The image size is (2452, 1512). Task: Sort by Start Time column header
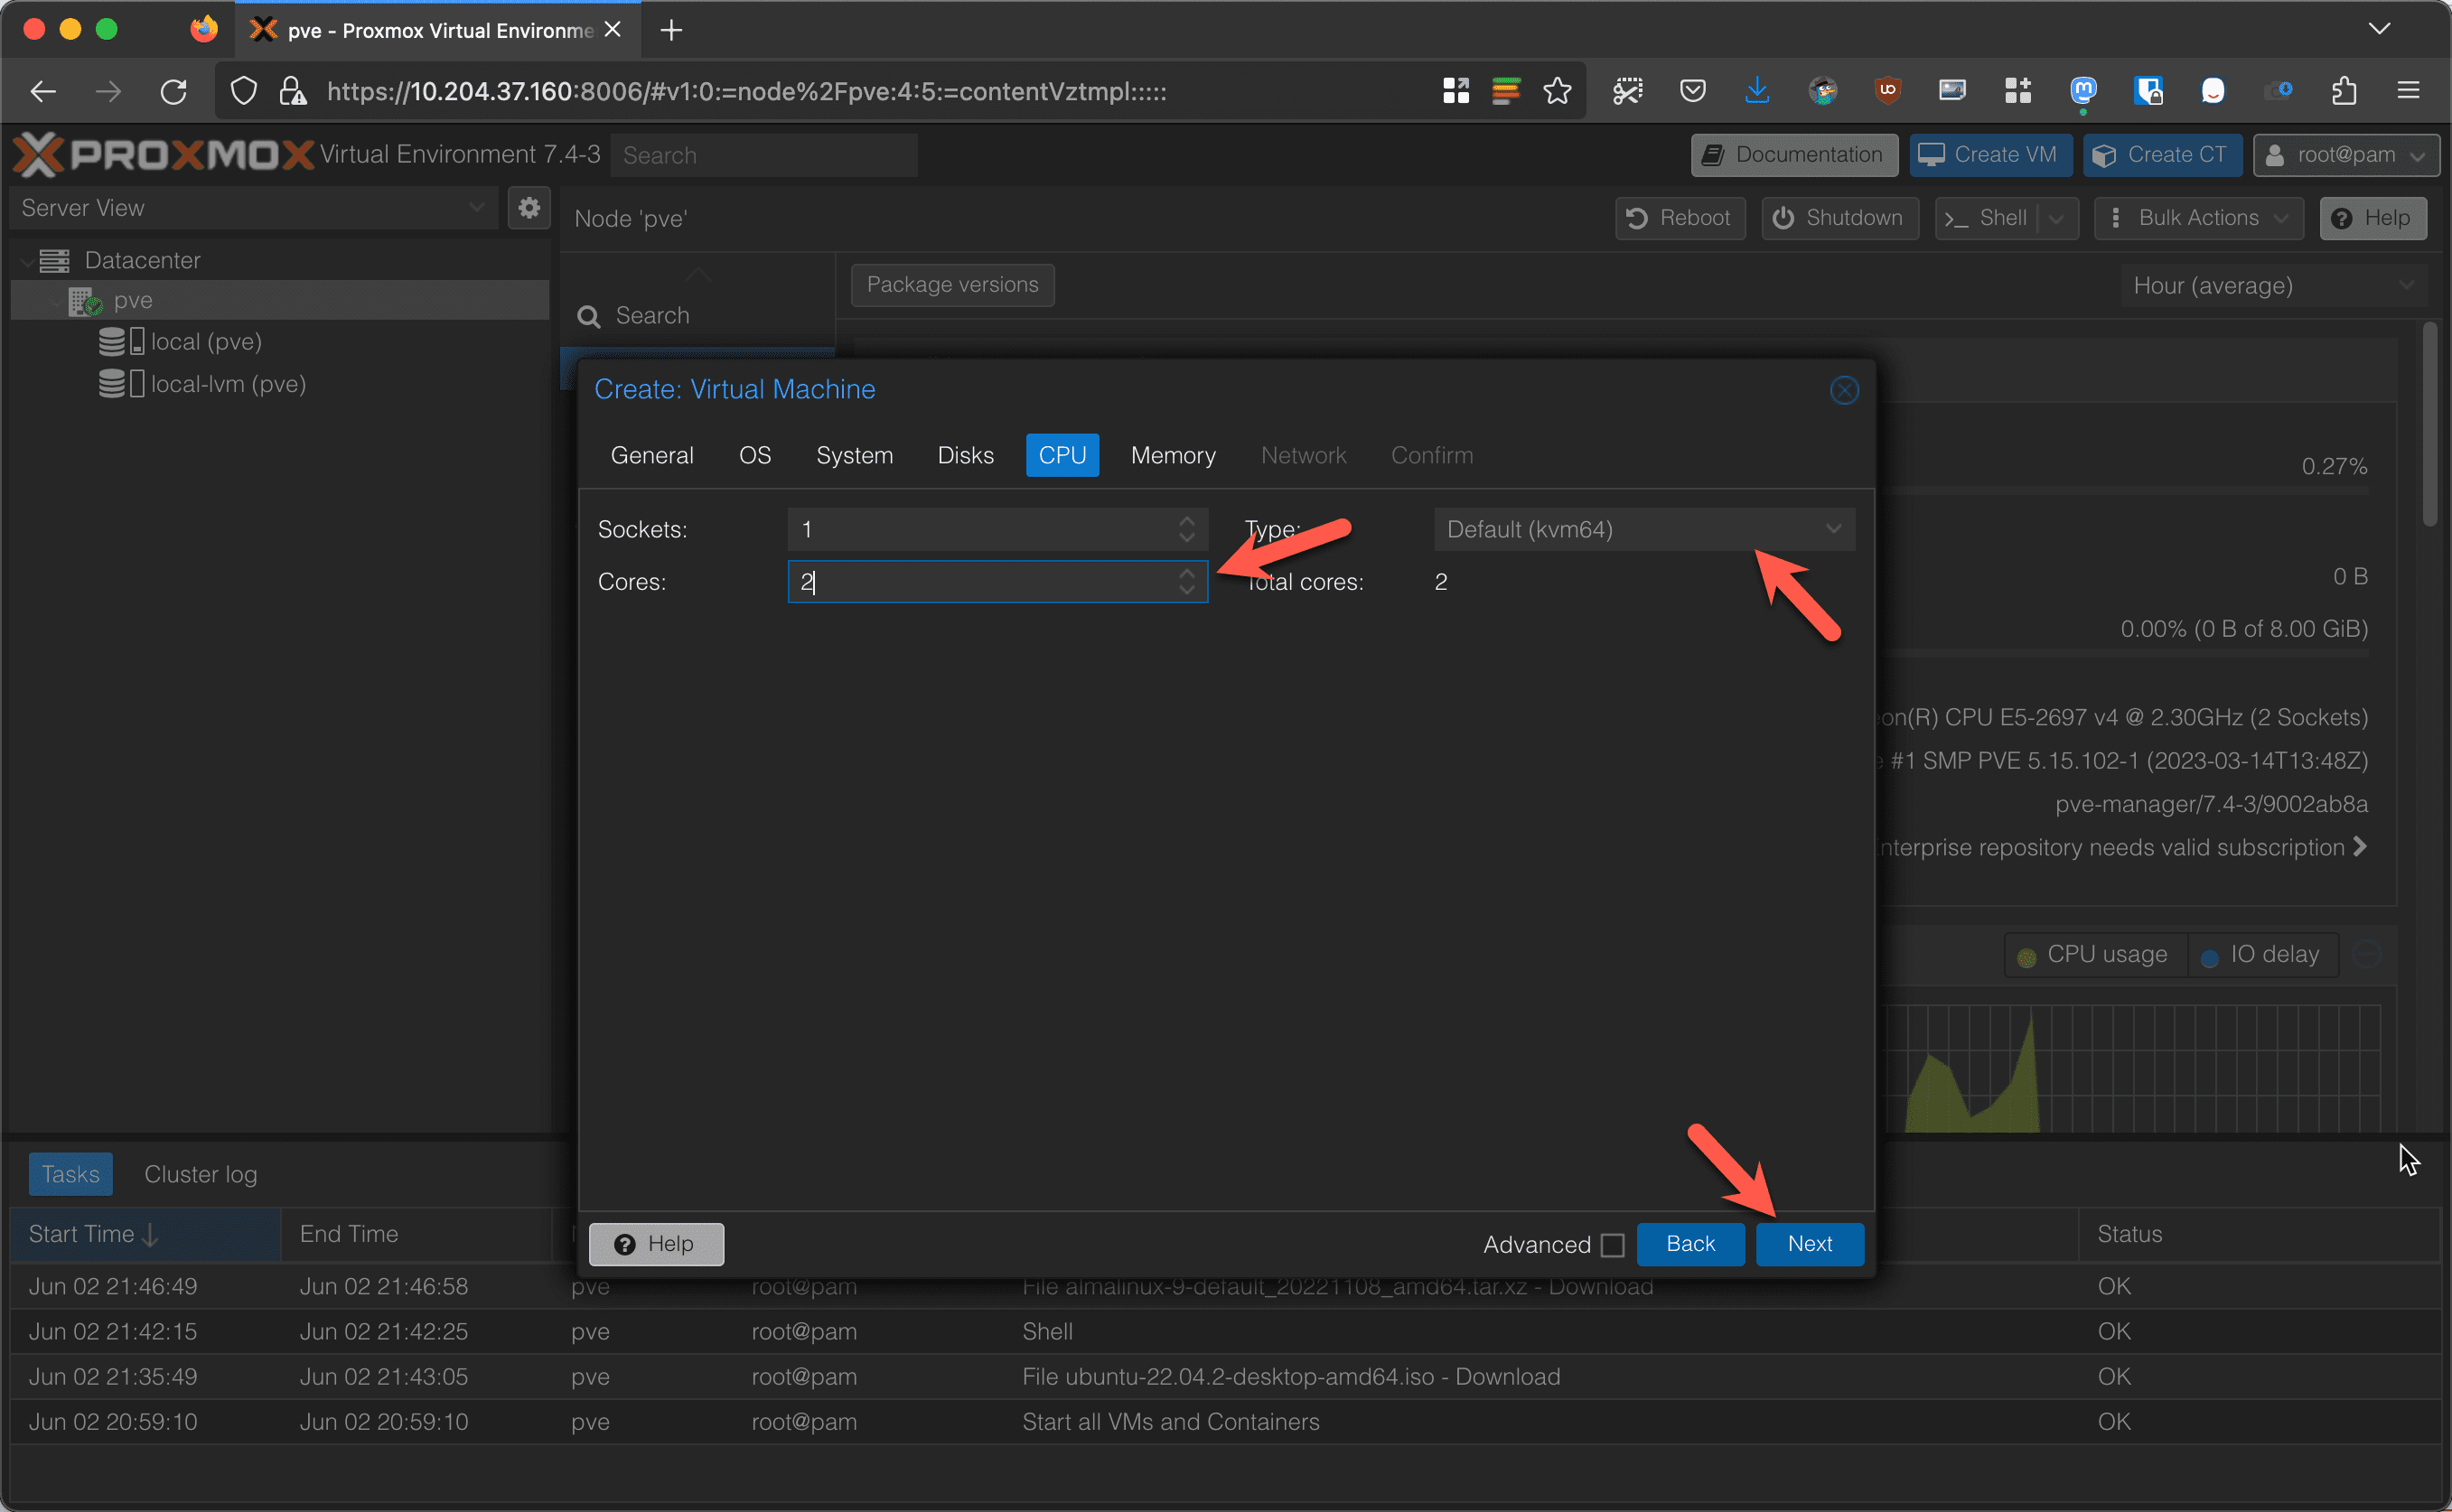click(146, 1234)
